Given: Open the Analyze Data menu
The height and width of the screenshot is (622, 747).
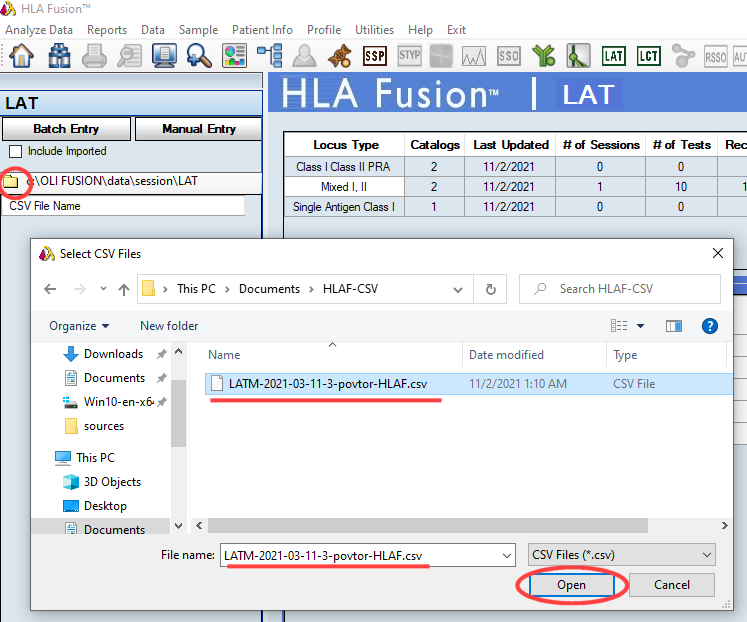Looking at the screenshot, I should pos(39,30).
